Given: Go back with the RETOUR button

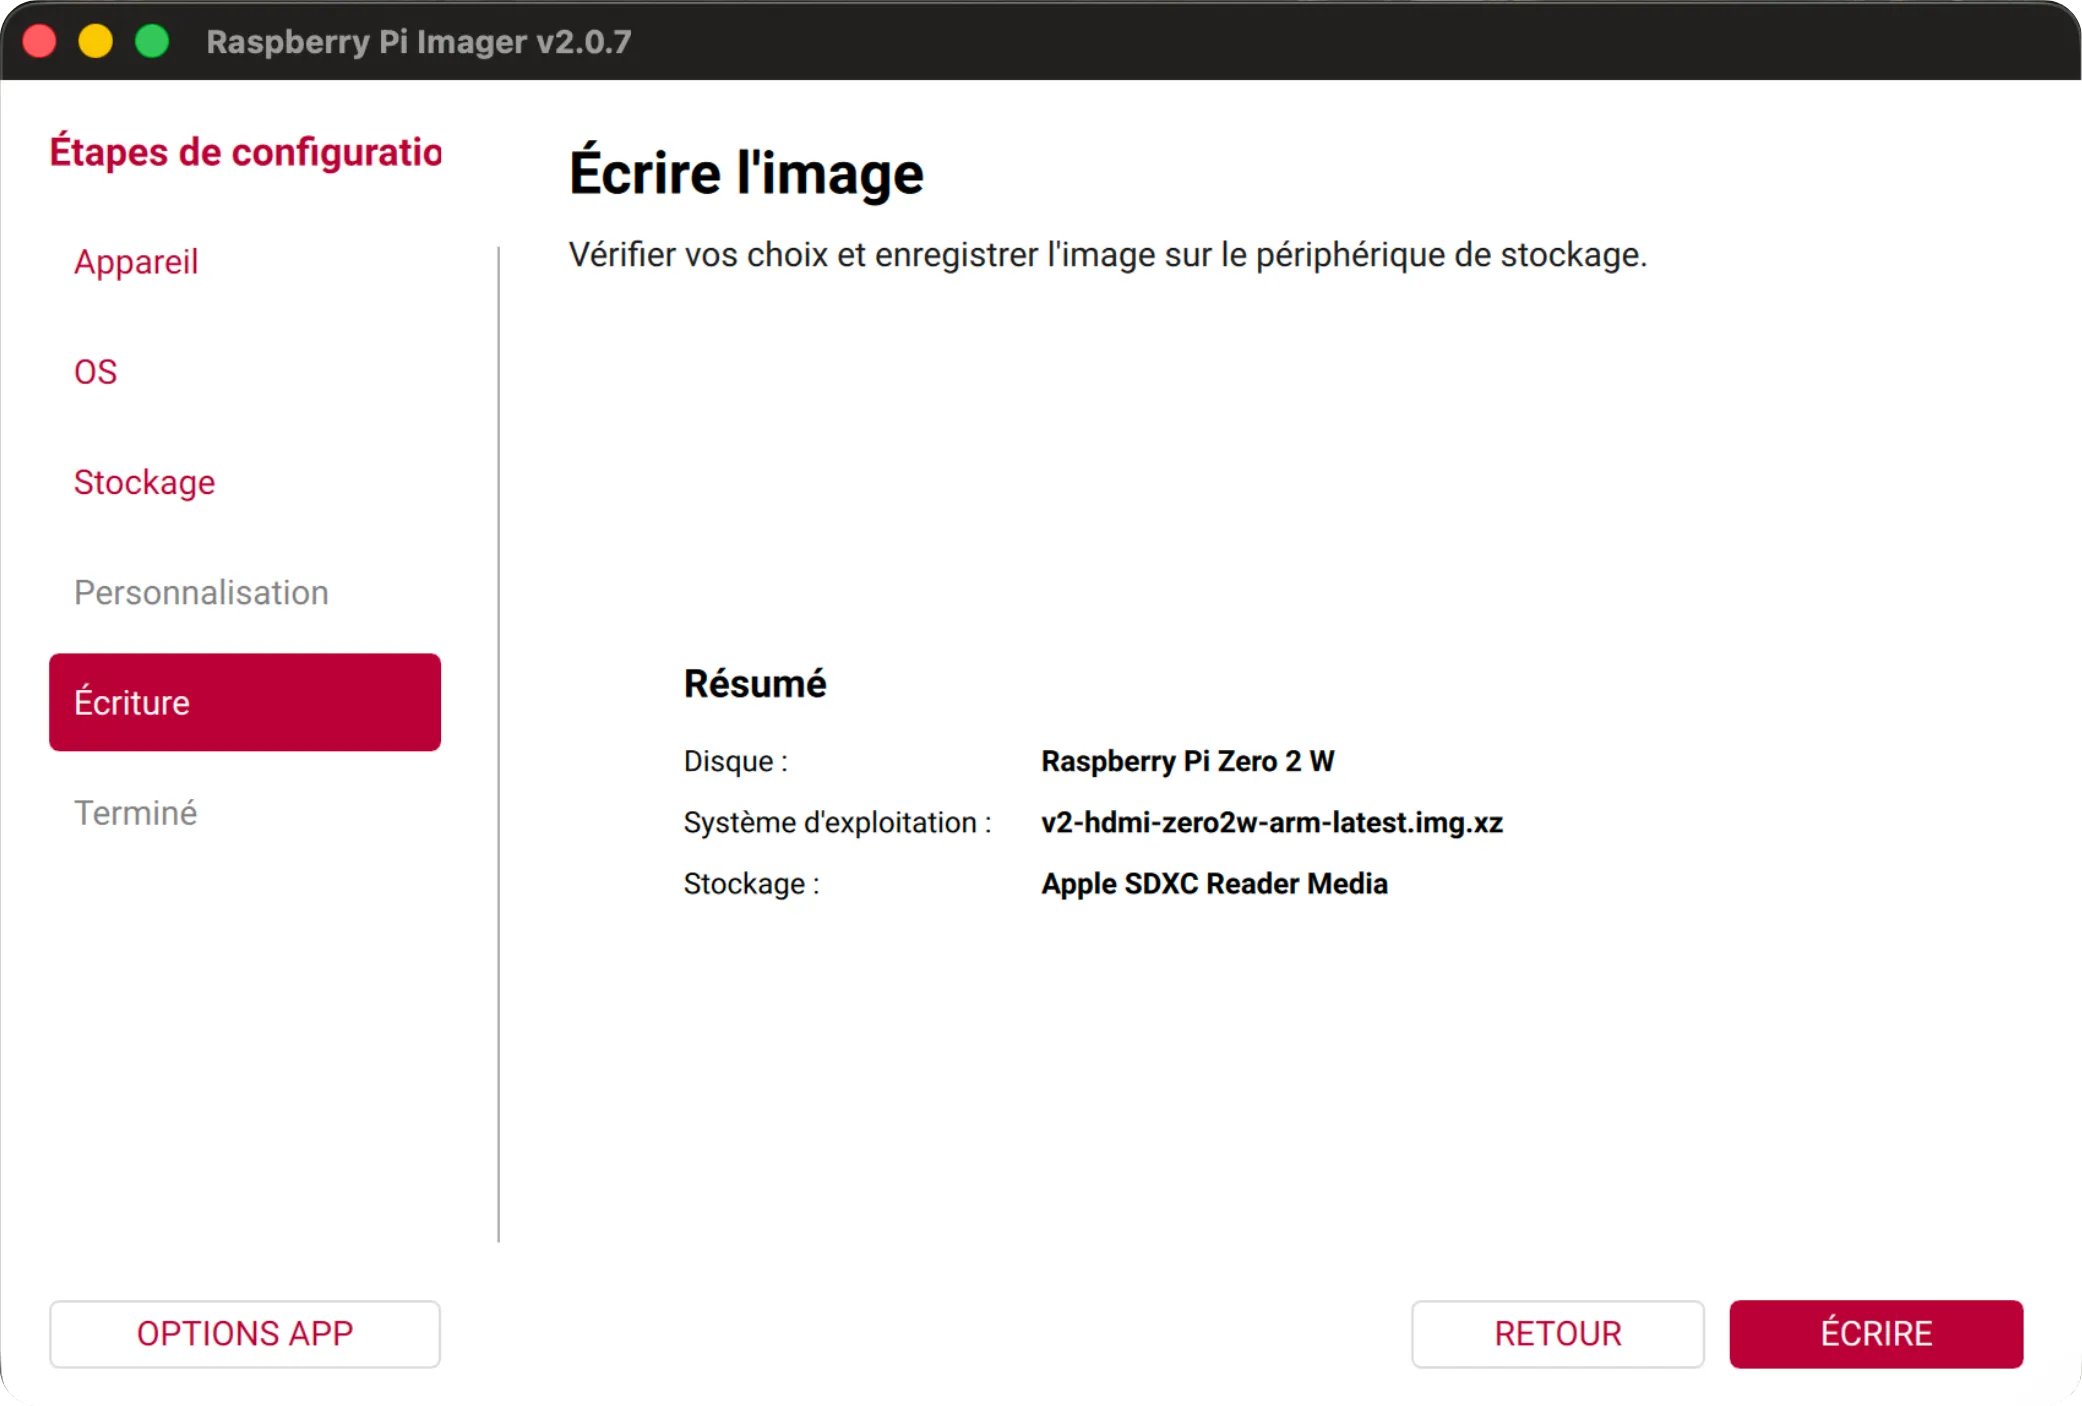Looking at the screenshot, I should (1558, 1334).
